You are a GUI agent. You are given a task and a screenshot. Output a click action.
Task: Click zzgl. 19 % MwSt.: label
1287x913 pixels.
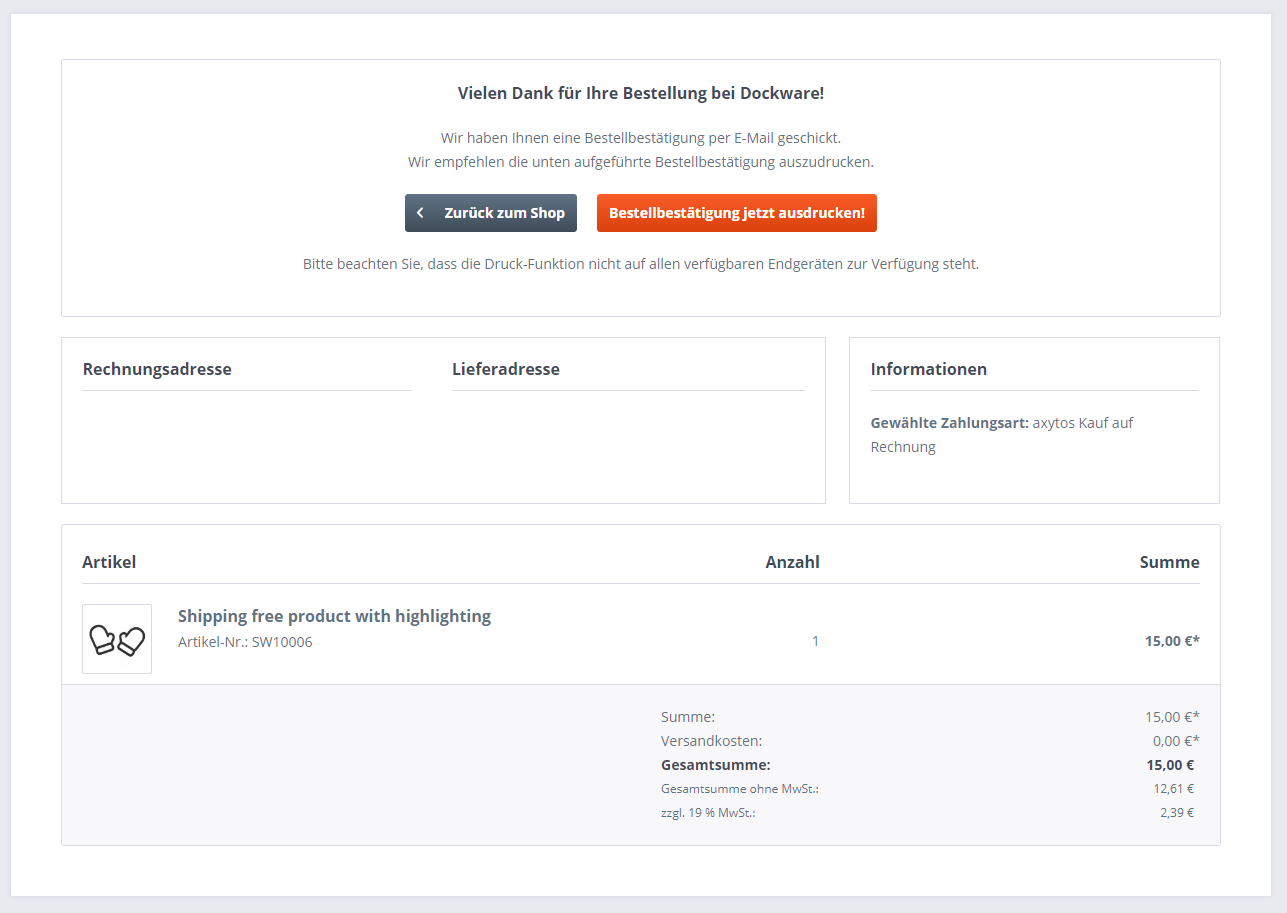pyautogui.click(x=708, y=813)
